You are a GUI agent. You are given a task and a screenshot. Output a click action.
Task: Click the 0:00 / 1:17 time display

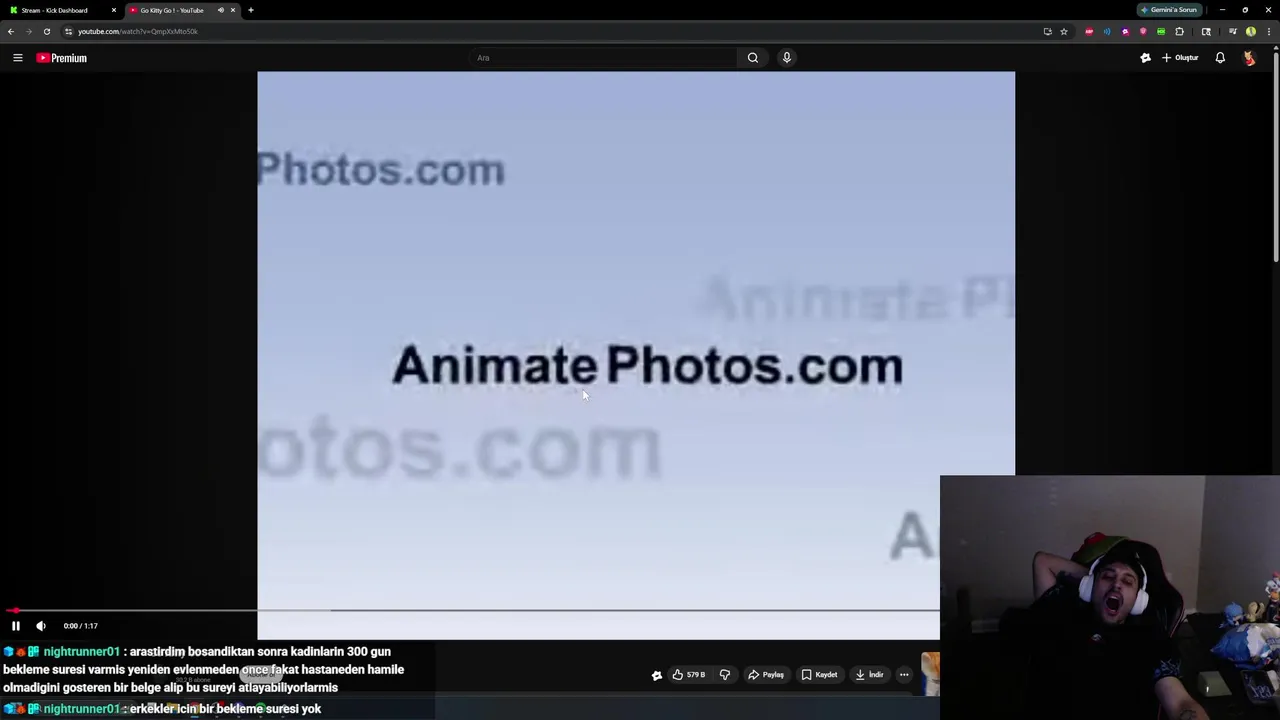click(80, 626)
